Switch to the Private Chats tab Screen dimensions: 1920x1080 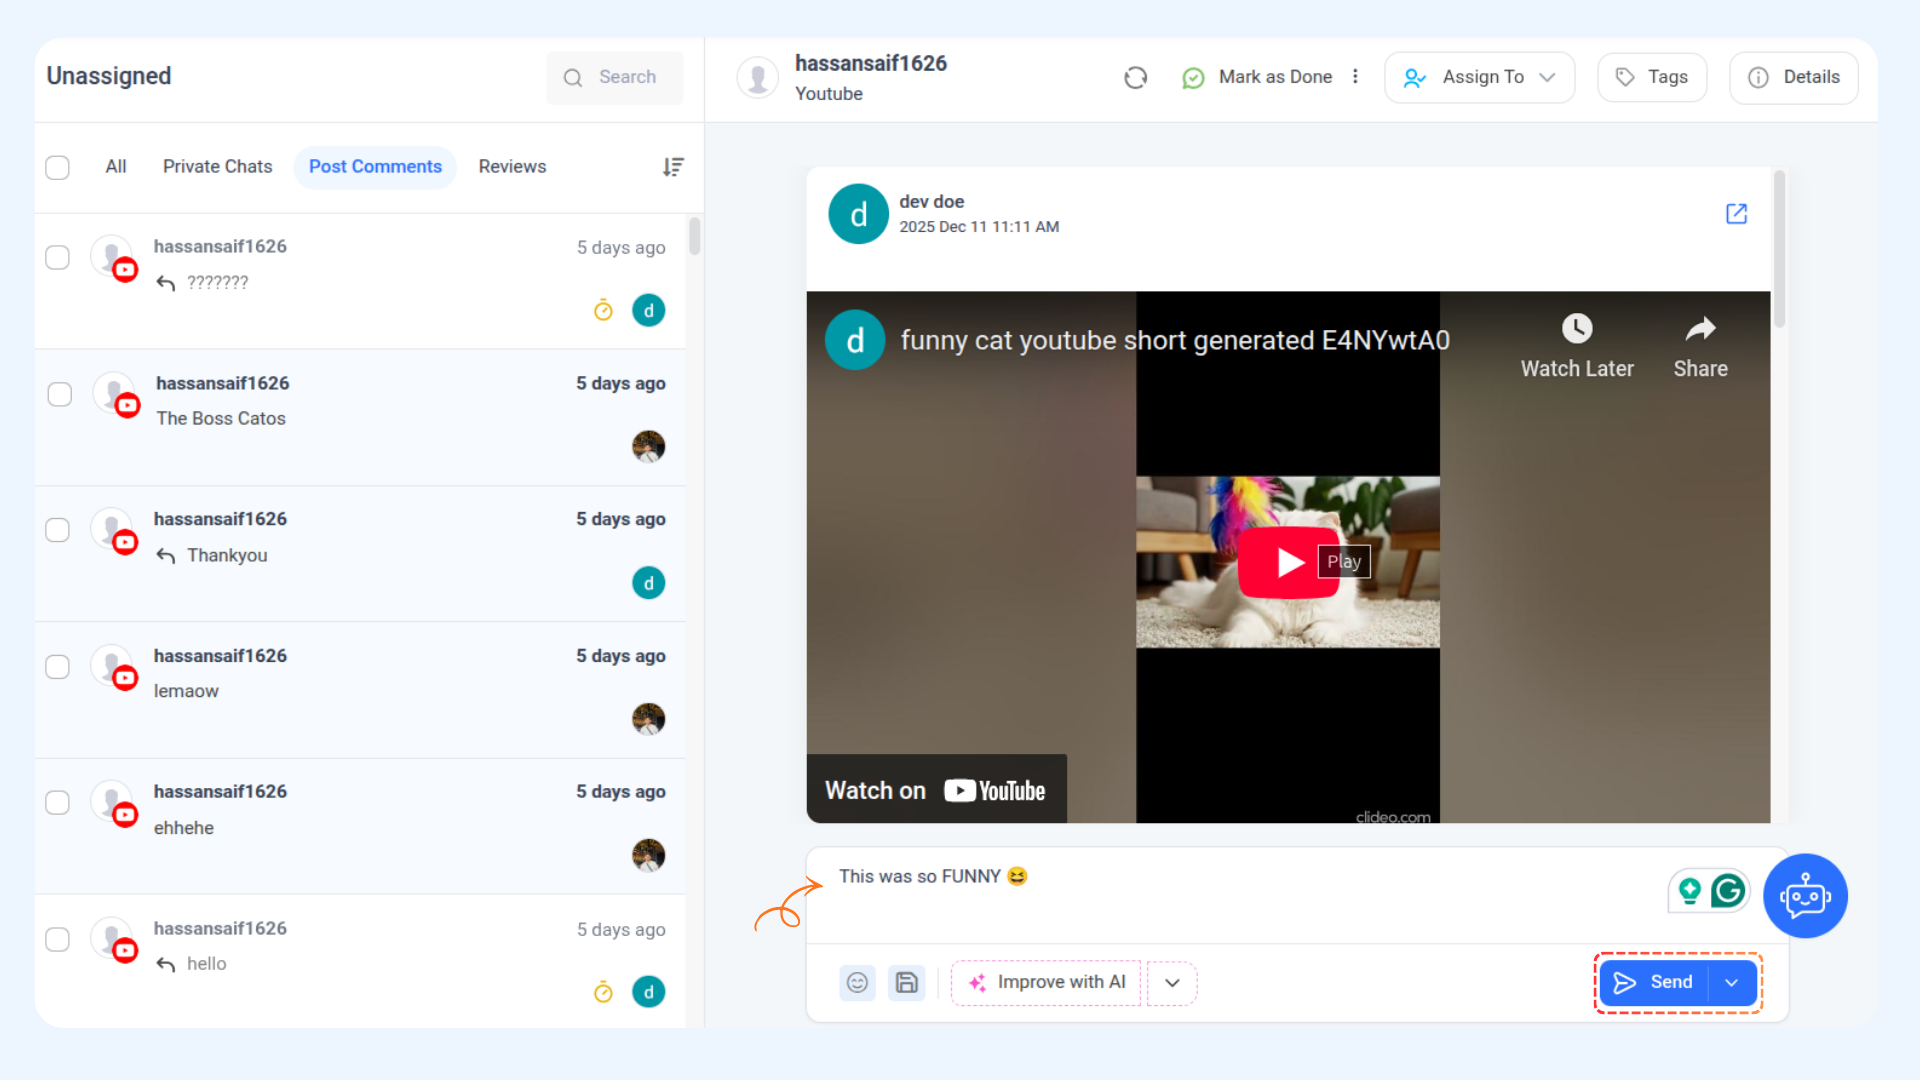pyautogui.click(x=217, y=167)
